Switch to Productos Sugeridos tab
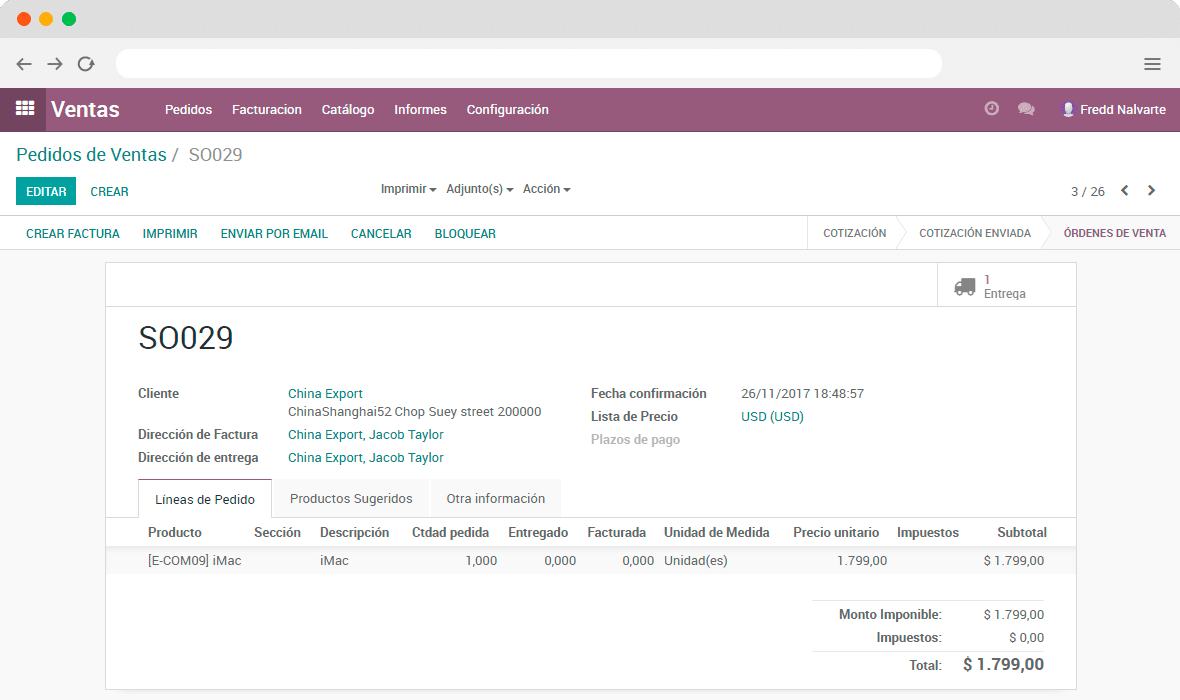 (x=351, y=498)
